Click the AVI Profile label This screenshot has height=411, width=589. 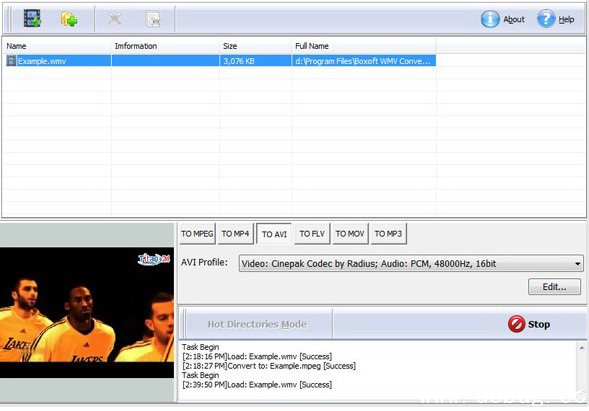coord(204,262)
